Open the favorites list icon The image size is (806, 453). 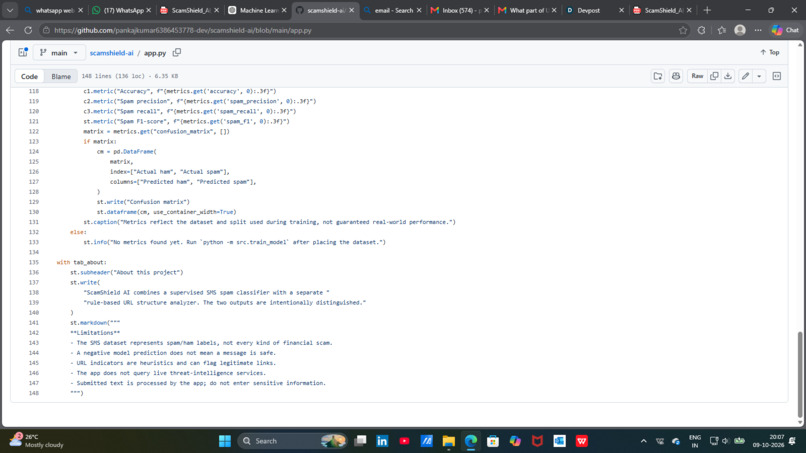tap(722, 30)
